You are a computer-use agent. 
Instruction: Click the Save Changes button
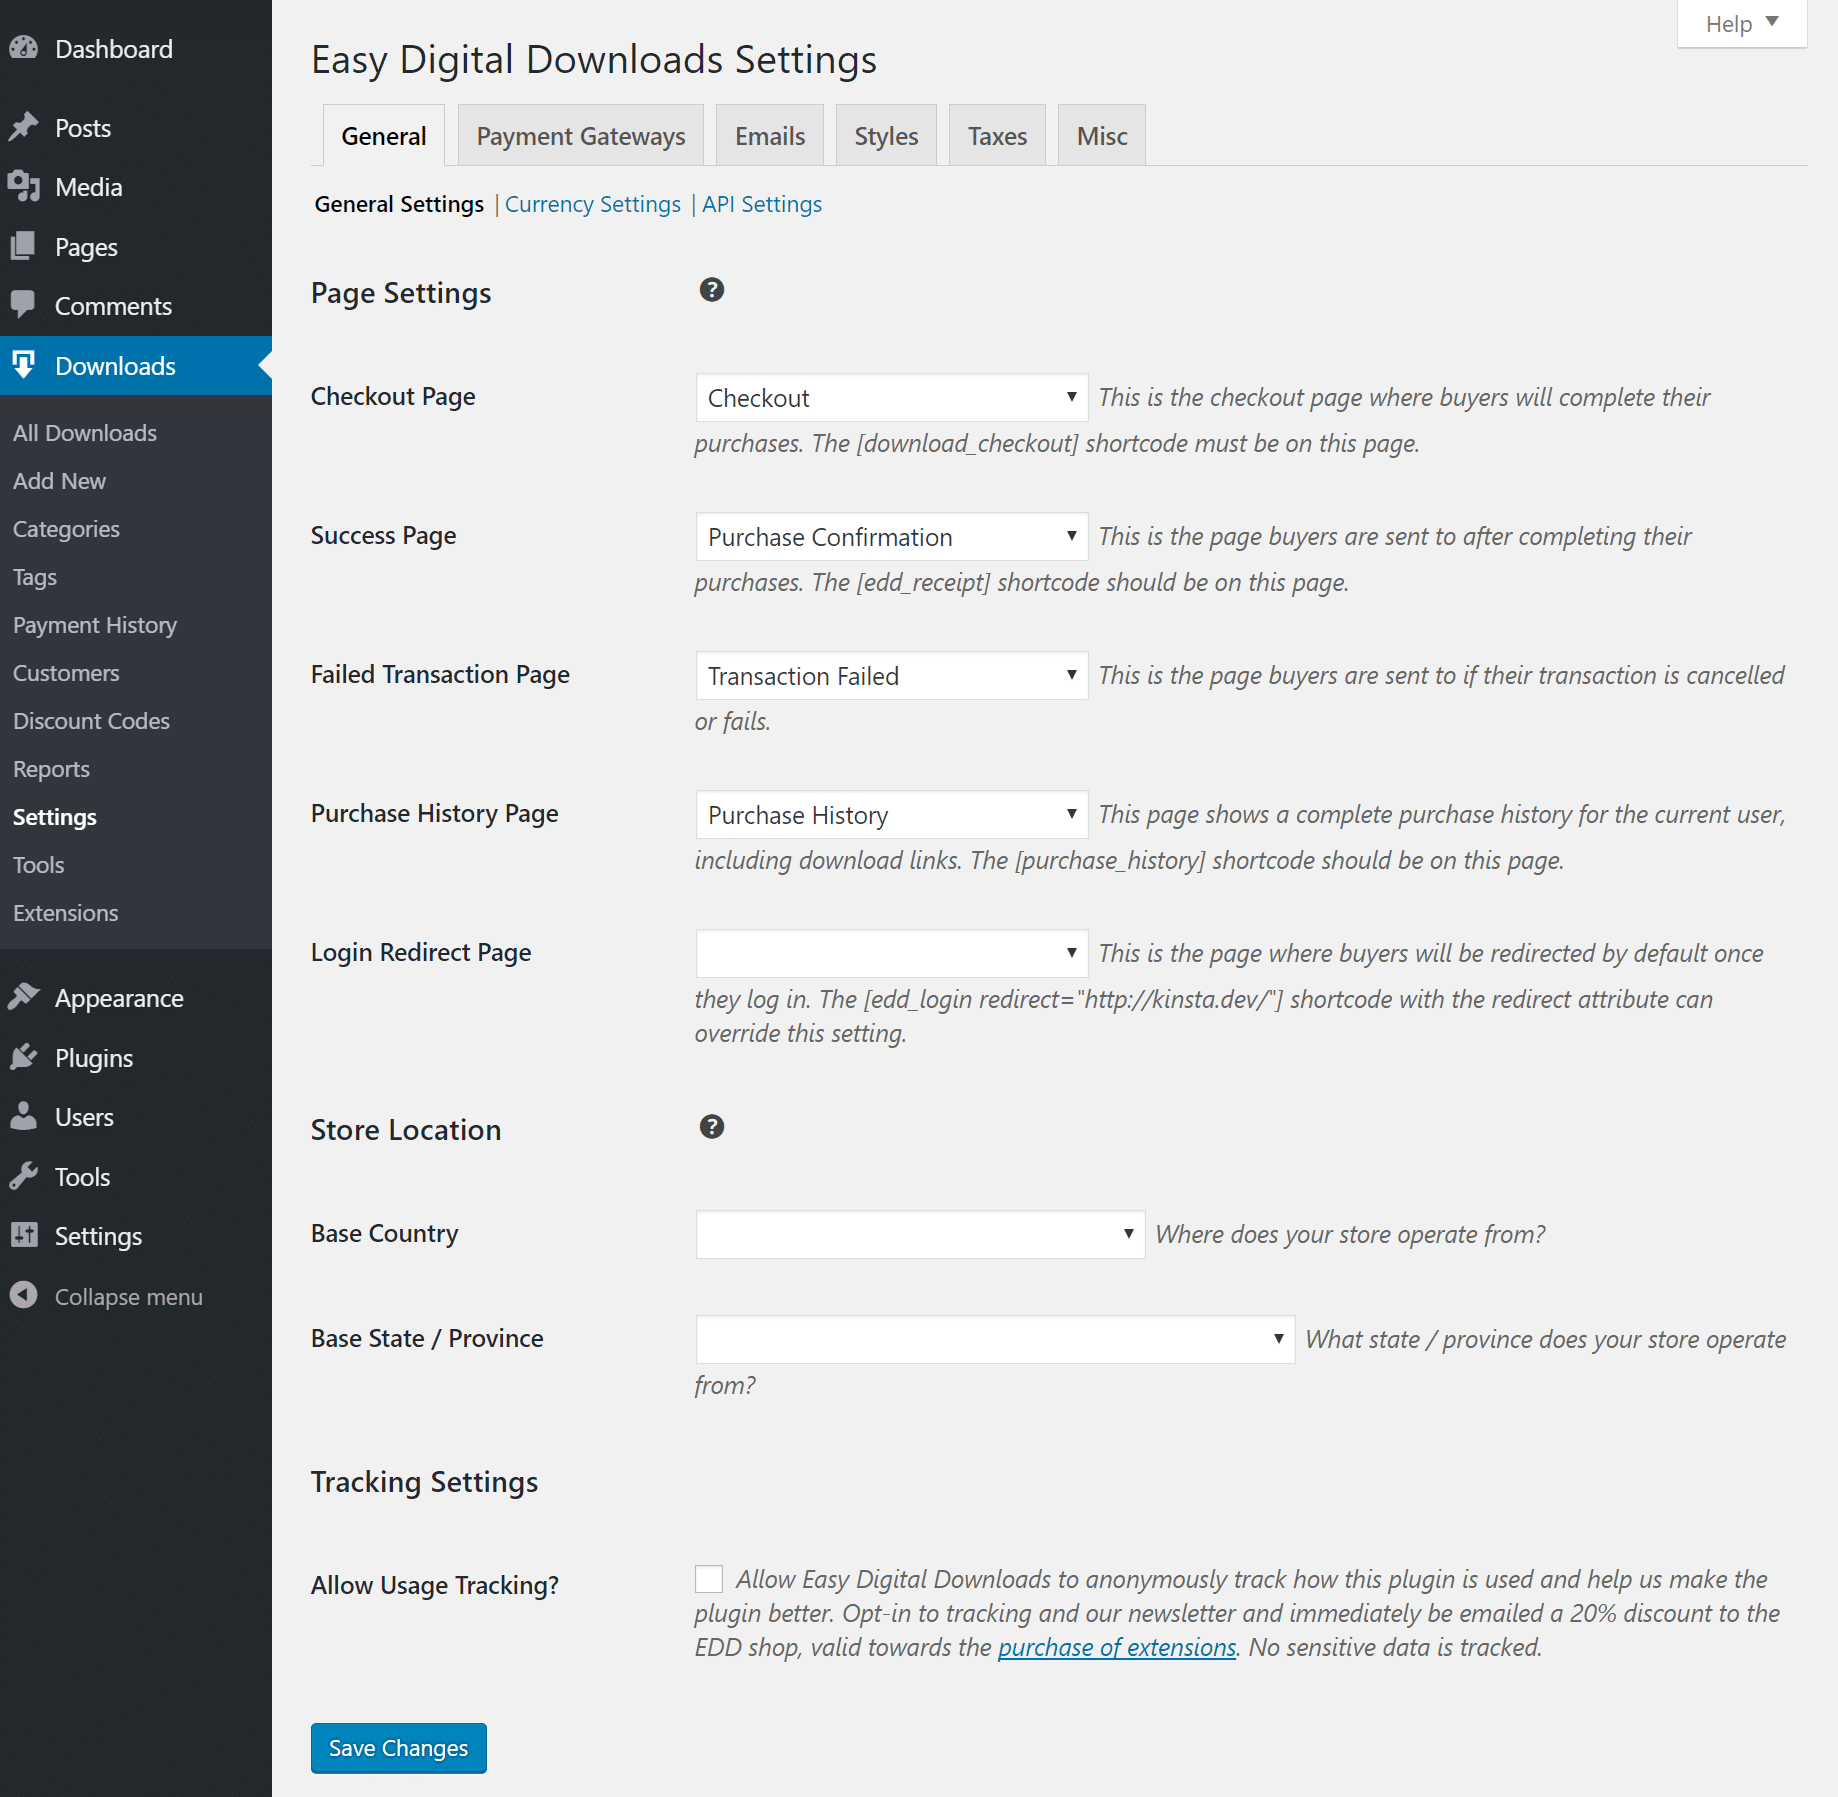[398, 1748]
